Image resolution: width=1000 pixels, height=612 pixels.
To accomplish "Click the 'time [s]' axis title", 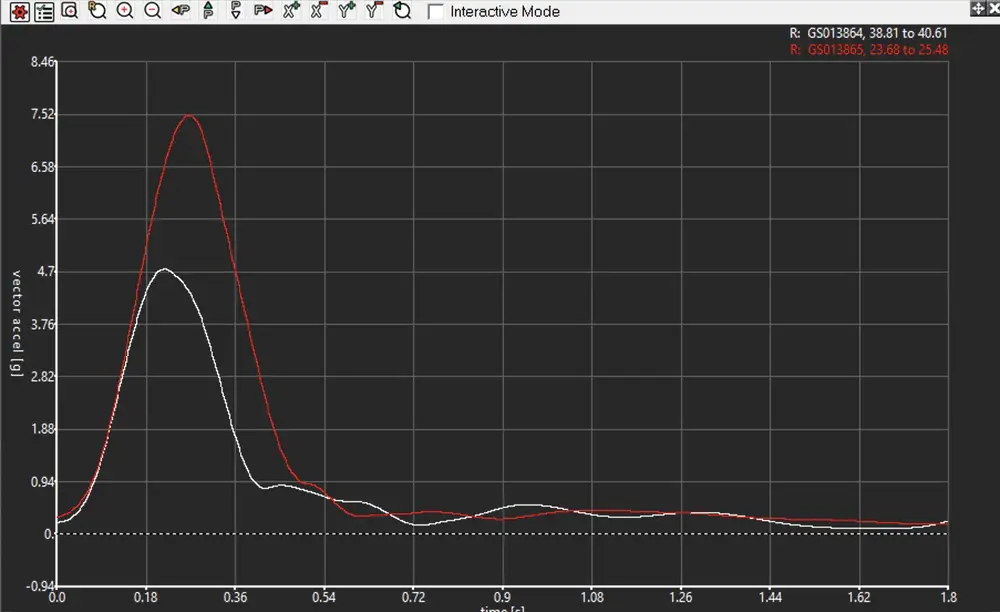I will pos(503,609).
